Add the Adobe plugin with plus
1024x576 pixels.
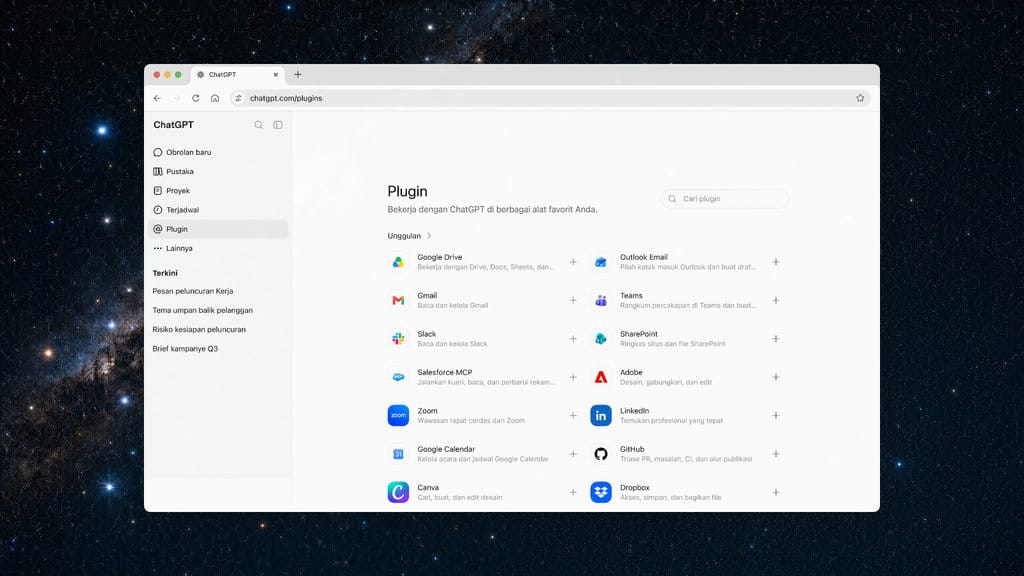776,377
